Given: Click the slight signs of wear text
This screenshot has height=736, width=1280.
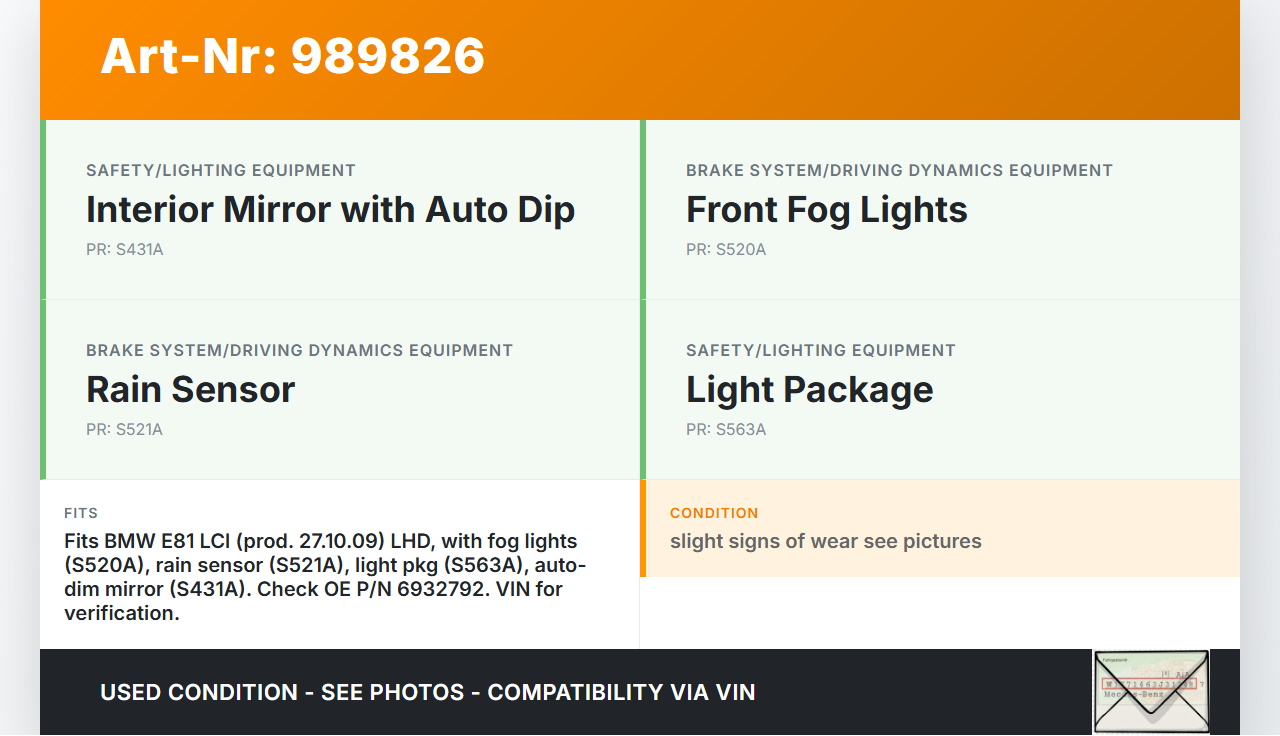Looking at the screenshot, I should 825,542.
